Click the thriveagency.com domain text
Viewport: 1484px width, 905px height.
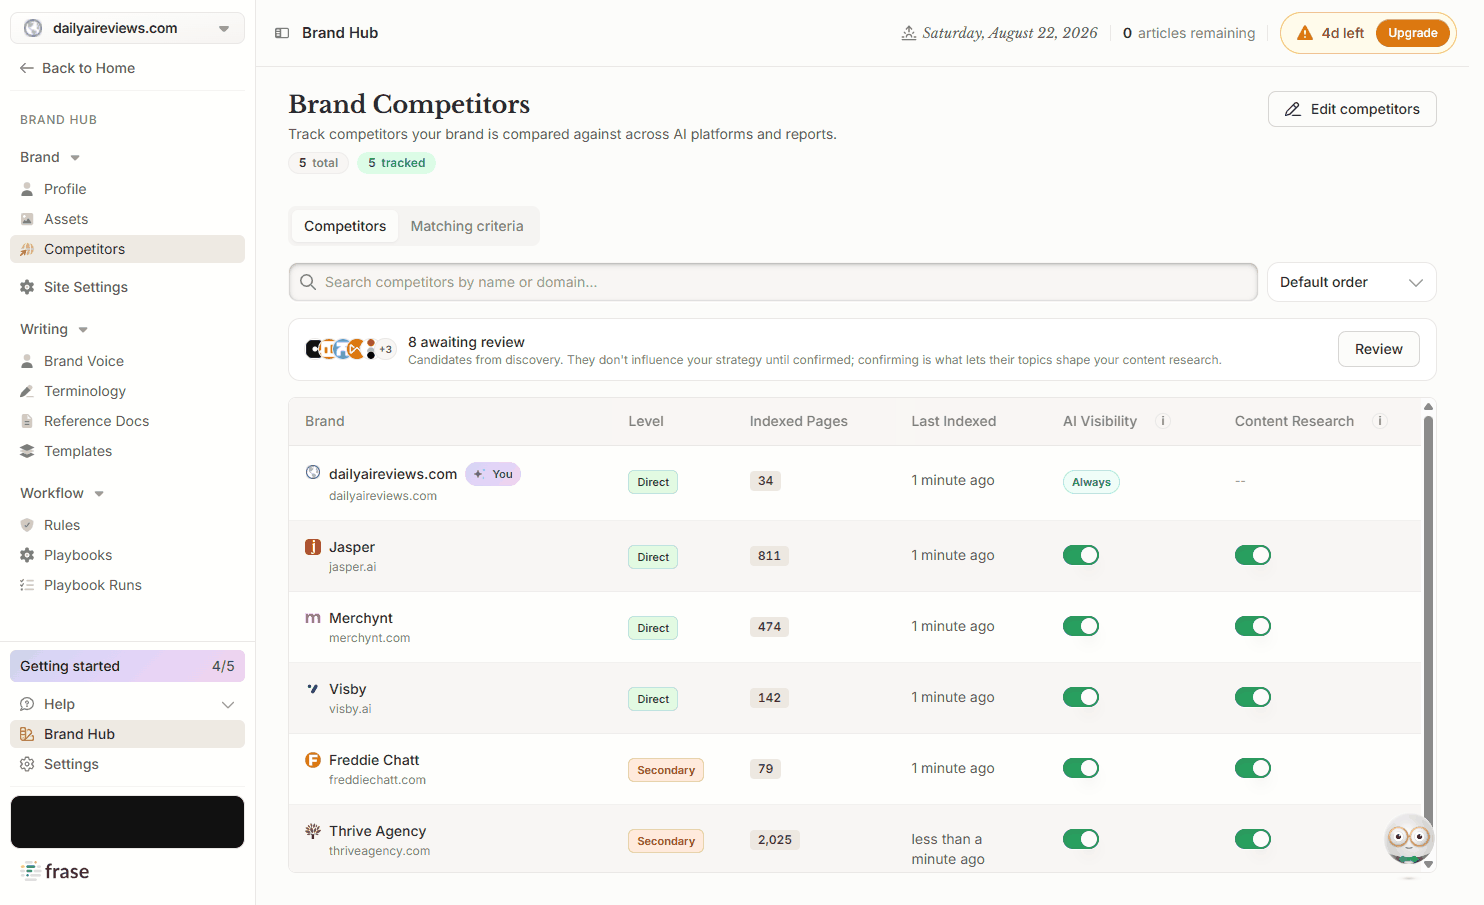tap(379, 851)
